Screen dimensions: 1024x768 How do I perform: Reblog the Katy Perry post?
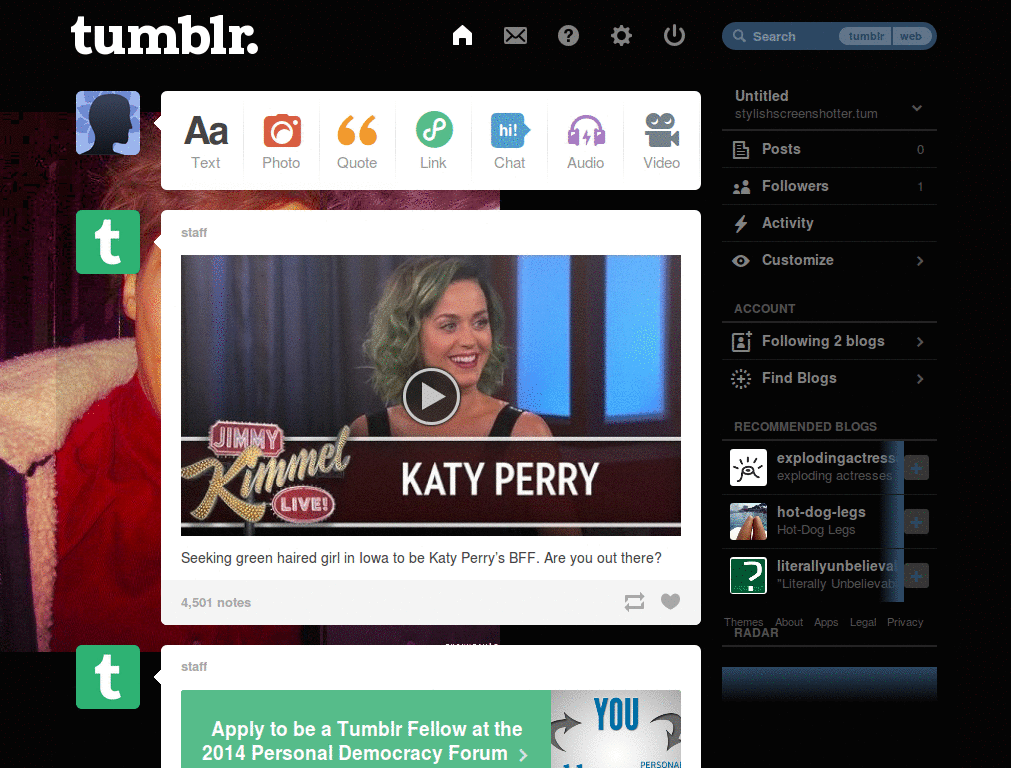[x=634, y=601]
